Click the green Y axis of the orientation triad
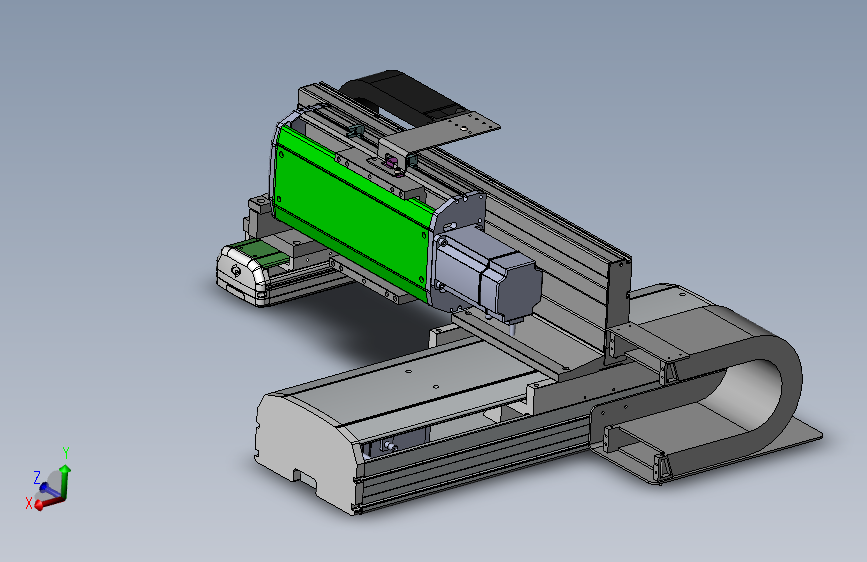Image resolution: width=867 pixels, height=562 pixels. click(65, 481)
